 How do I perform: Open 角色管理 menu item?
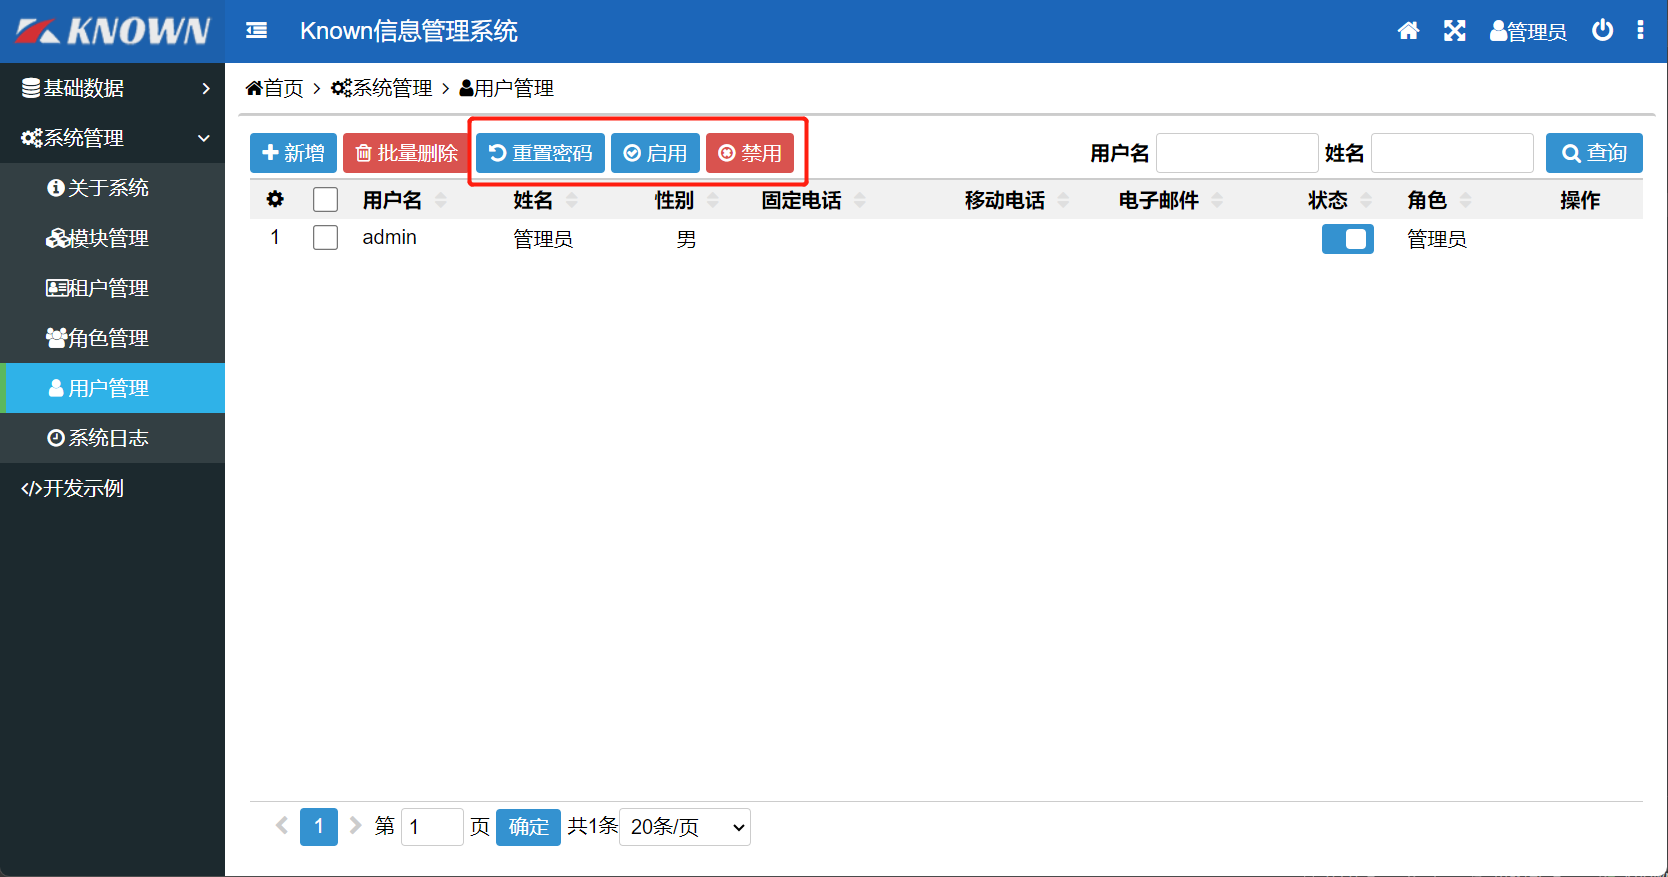pos(112,338)
